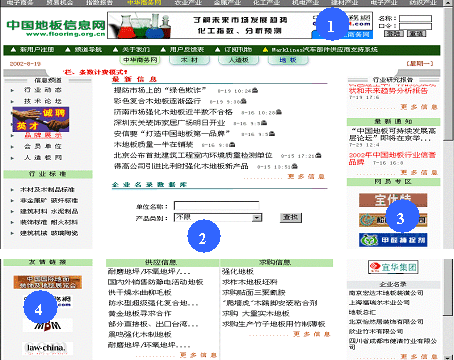Click the 中国地板信息网 site logo

56,28
